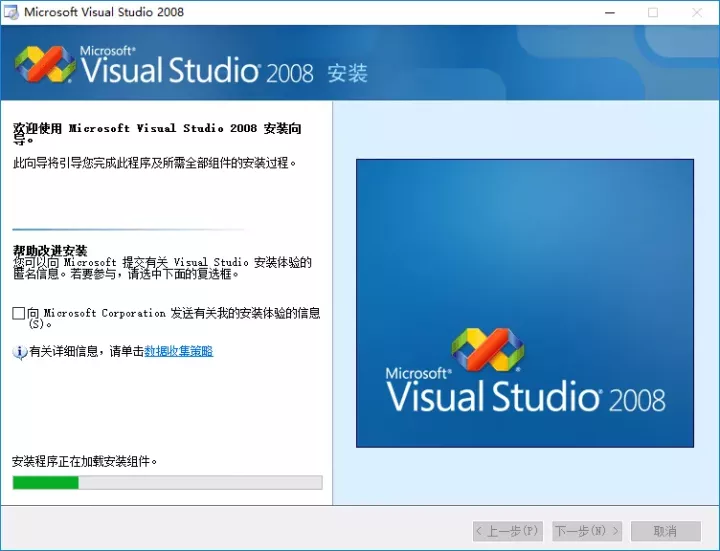Viewport: 720px width, 551px height.
Task: Click the Microsoft Visual Studio 2008 title bar text
Action: pyautogui.click(x=104, y=13)
